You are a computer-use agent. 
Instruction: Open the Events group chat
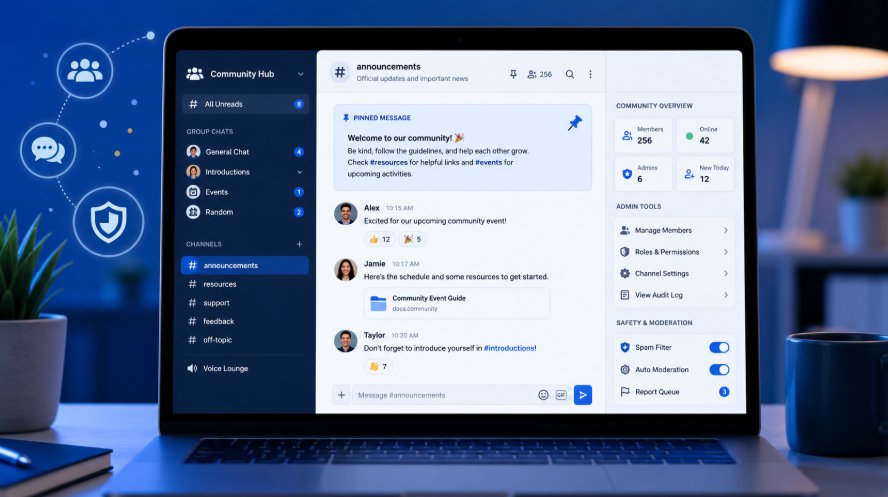pos(245,192)
